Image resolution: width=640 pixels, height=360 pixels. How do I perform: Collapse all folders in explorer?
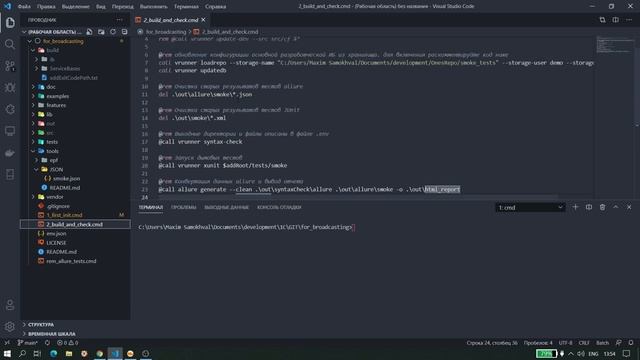(124, 31)
